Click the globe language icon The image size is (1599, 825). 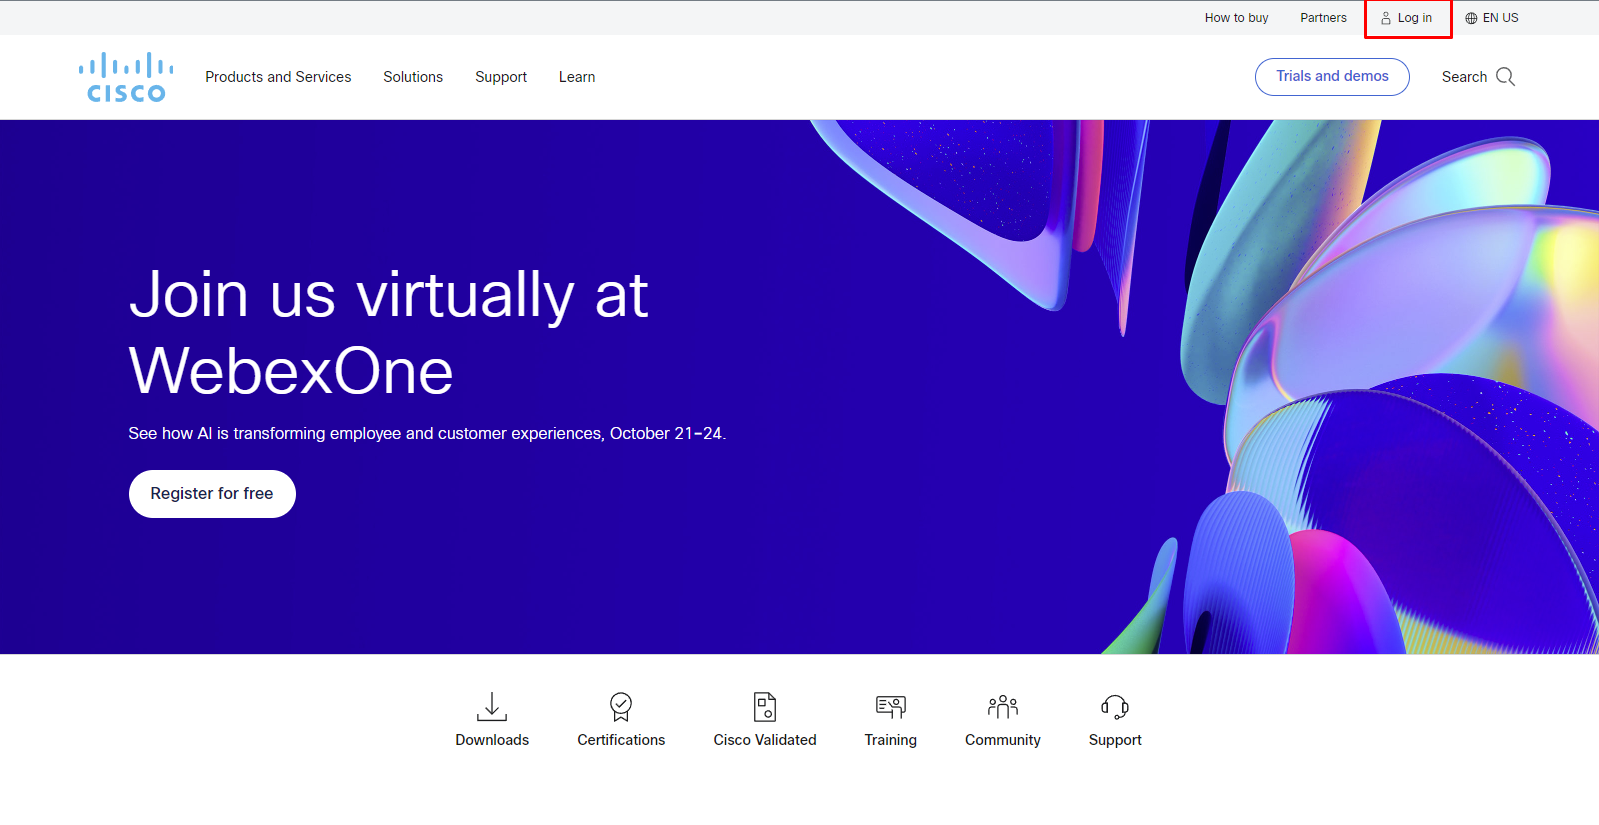(x=1471, y=18)
